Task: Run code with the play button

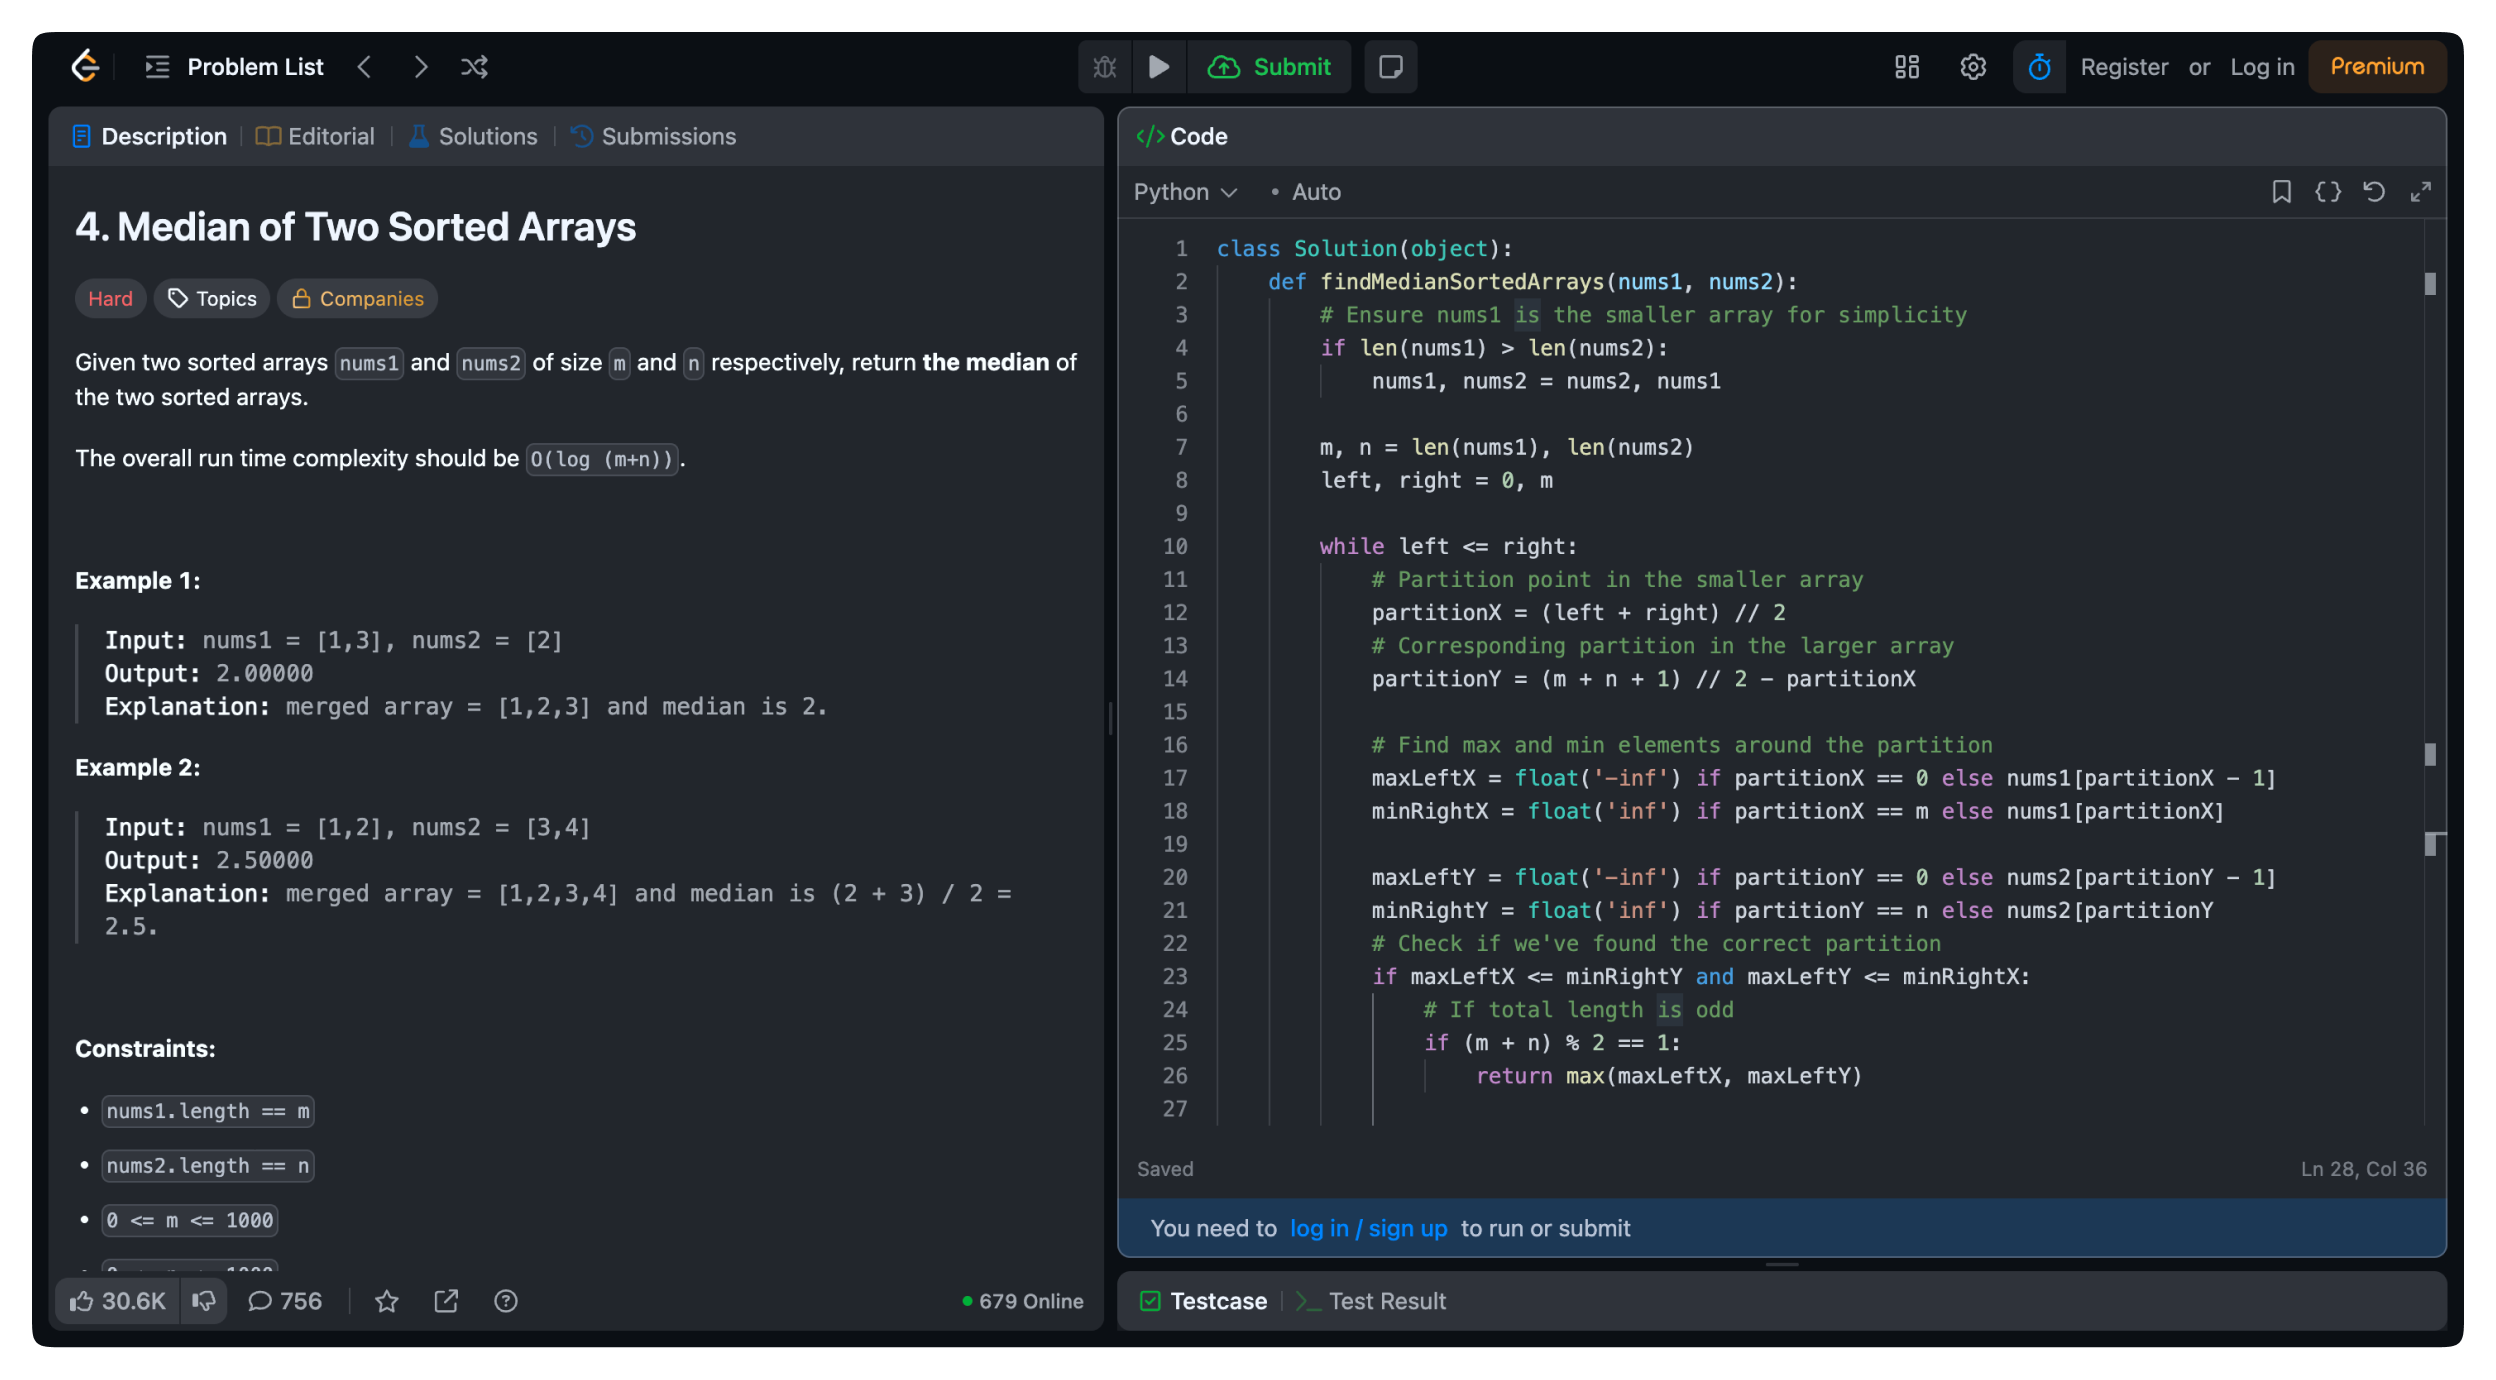Action: (x=1159, y=67)
